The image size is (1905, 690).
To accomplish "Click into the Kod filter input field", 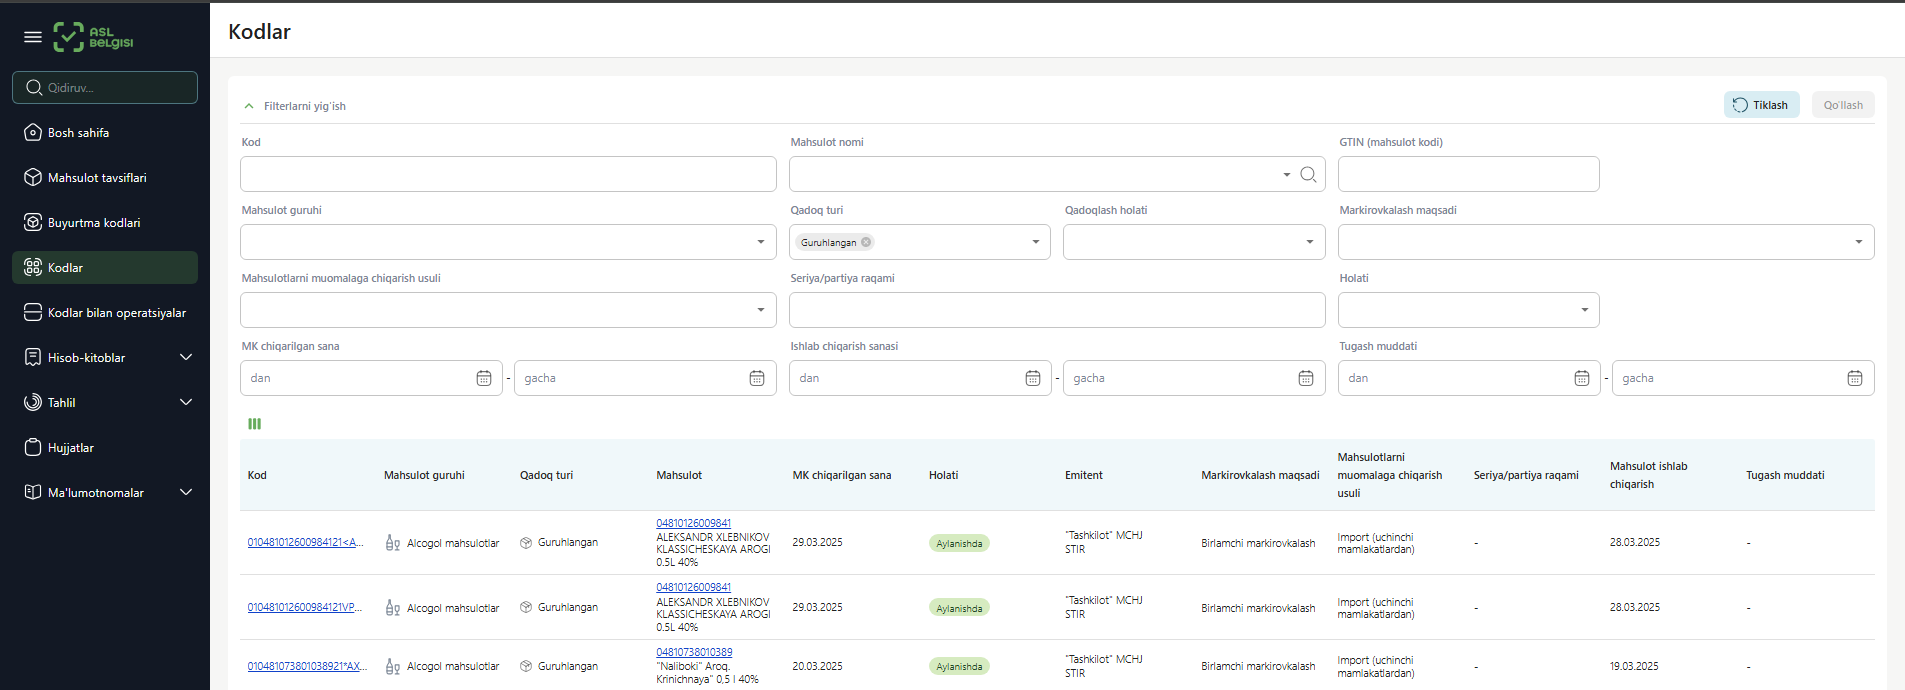I will coord(508,174).
